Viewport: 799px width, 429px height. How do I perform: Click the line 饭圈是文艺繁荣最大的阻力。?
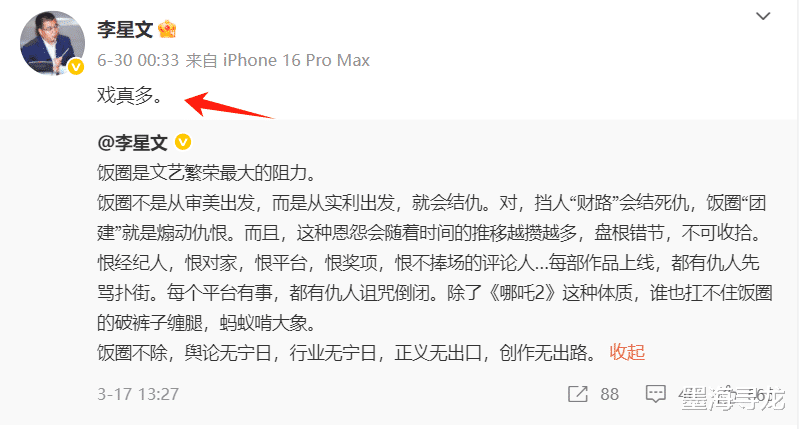tap(207, 173)
